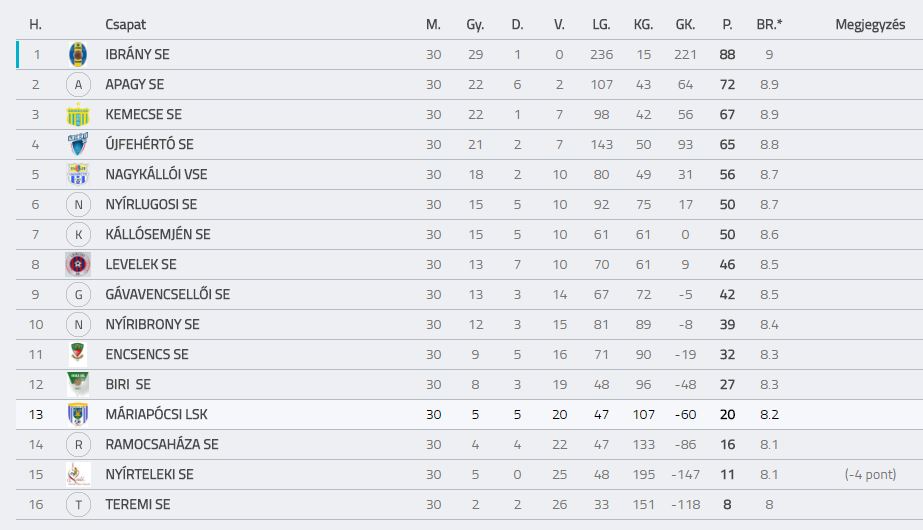Open the APAGY SE team link
923x530 pixels.
(135, 84)
